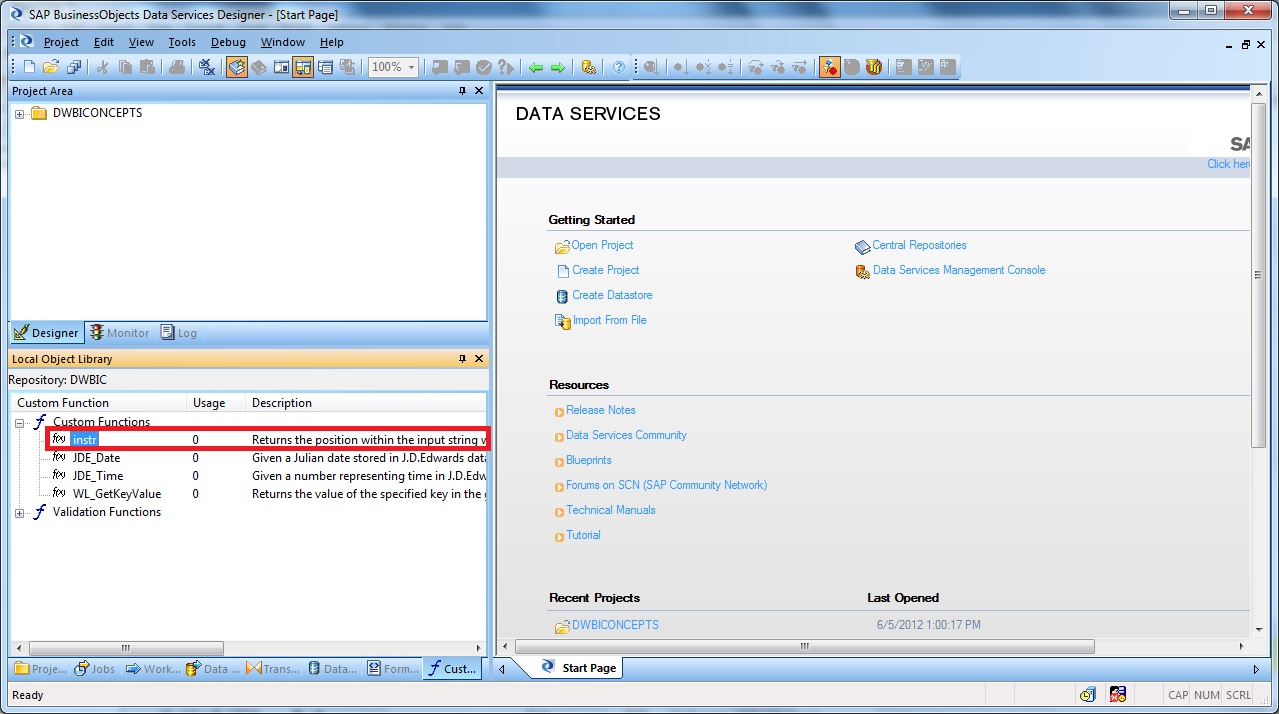This screenshot has height=714, width=1279.
Task: Click the Data Services Management Console link
Action: [x=959, y=270]
